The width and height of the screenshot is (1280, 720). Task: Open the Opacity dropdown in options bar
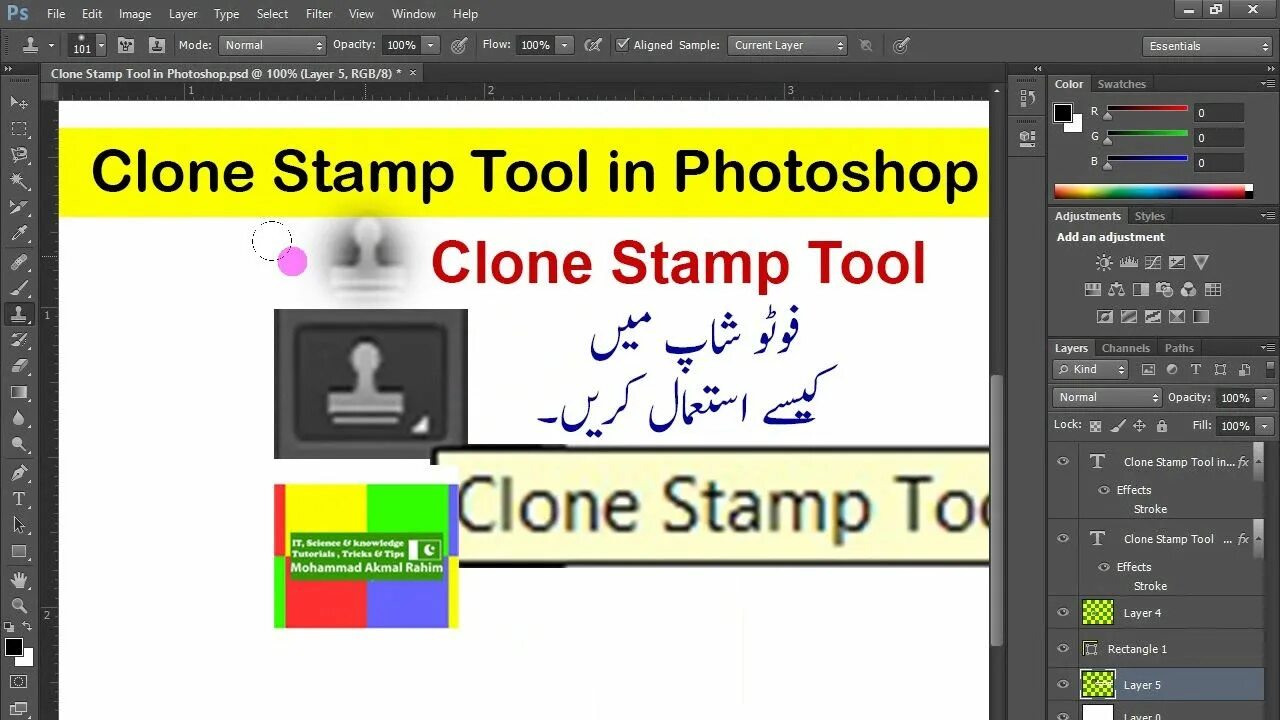[431, 45]
